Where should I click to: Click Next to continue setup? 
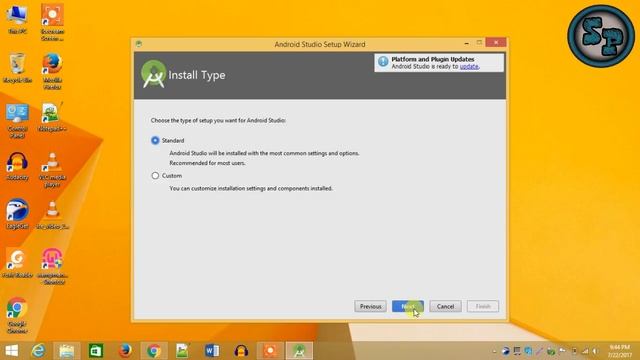tap(408, 306)
